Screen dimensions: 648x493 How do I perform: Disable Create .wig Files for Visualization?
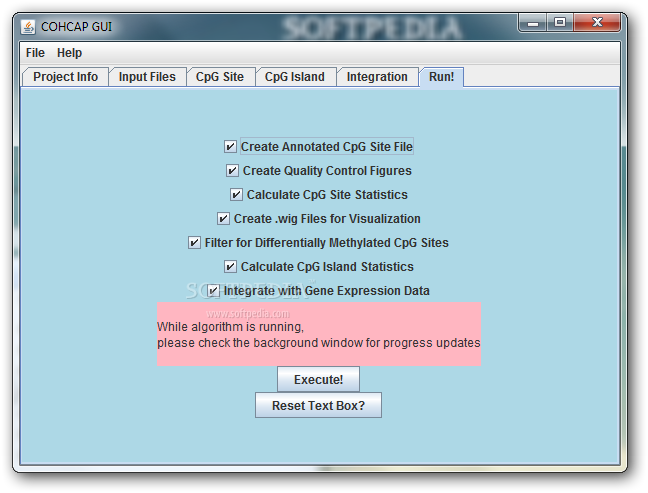223,219
